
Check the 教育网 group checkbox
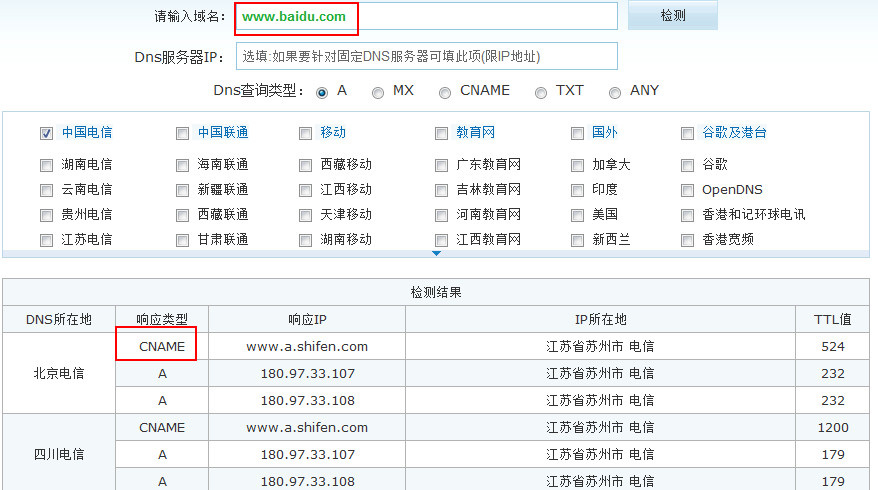(x=442, y=133)
